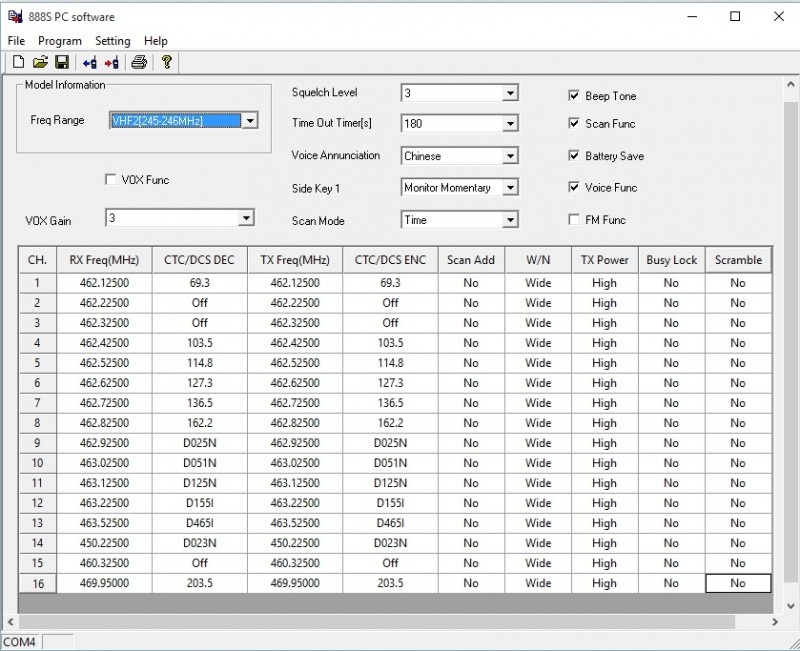Open the Squelch Level dropdown
The image size is (800, 651).
click(510, 93)
